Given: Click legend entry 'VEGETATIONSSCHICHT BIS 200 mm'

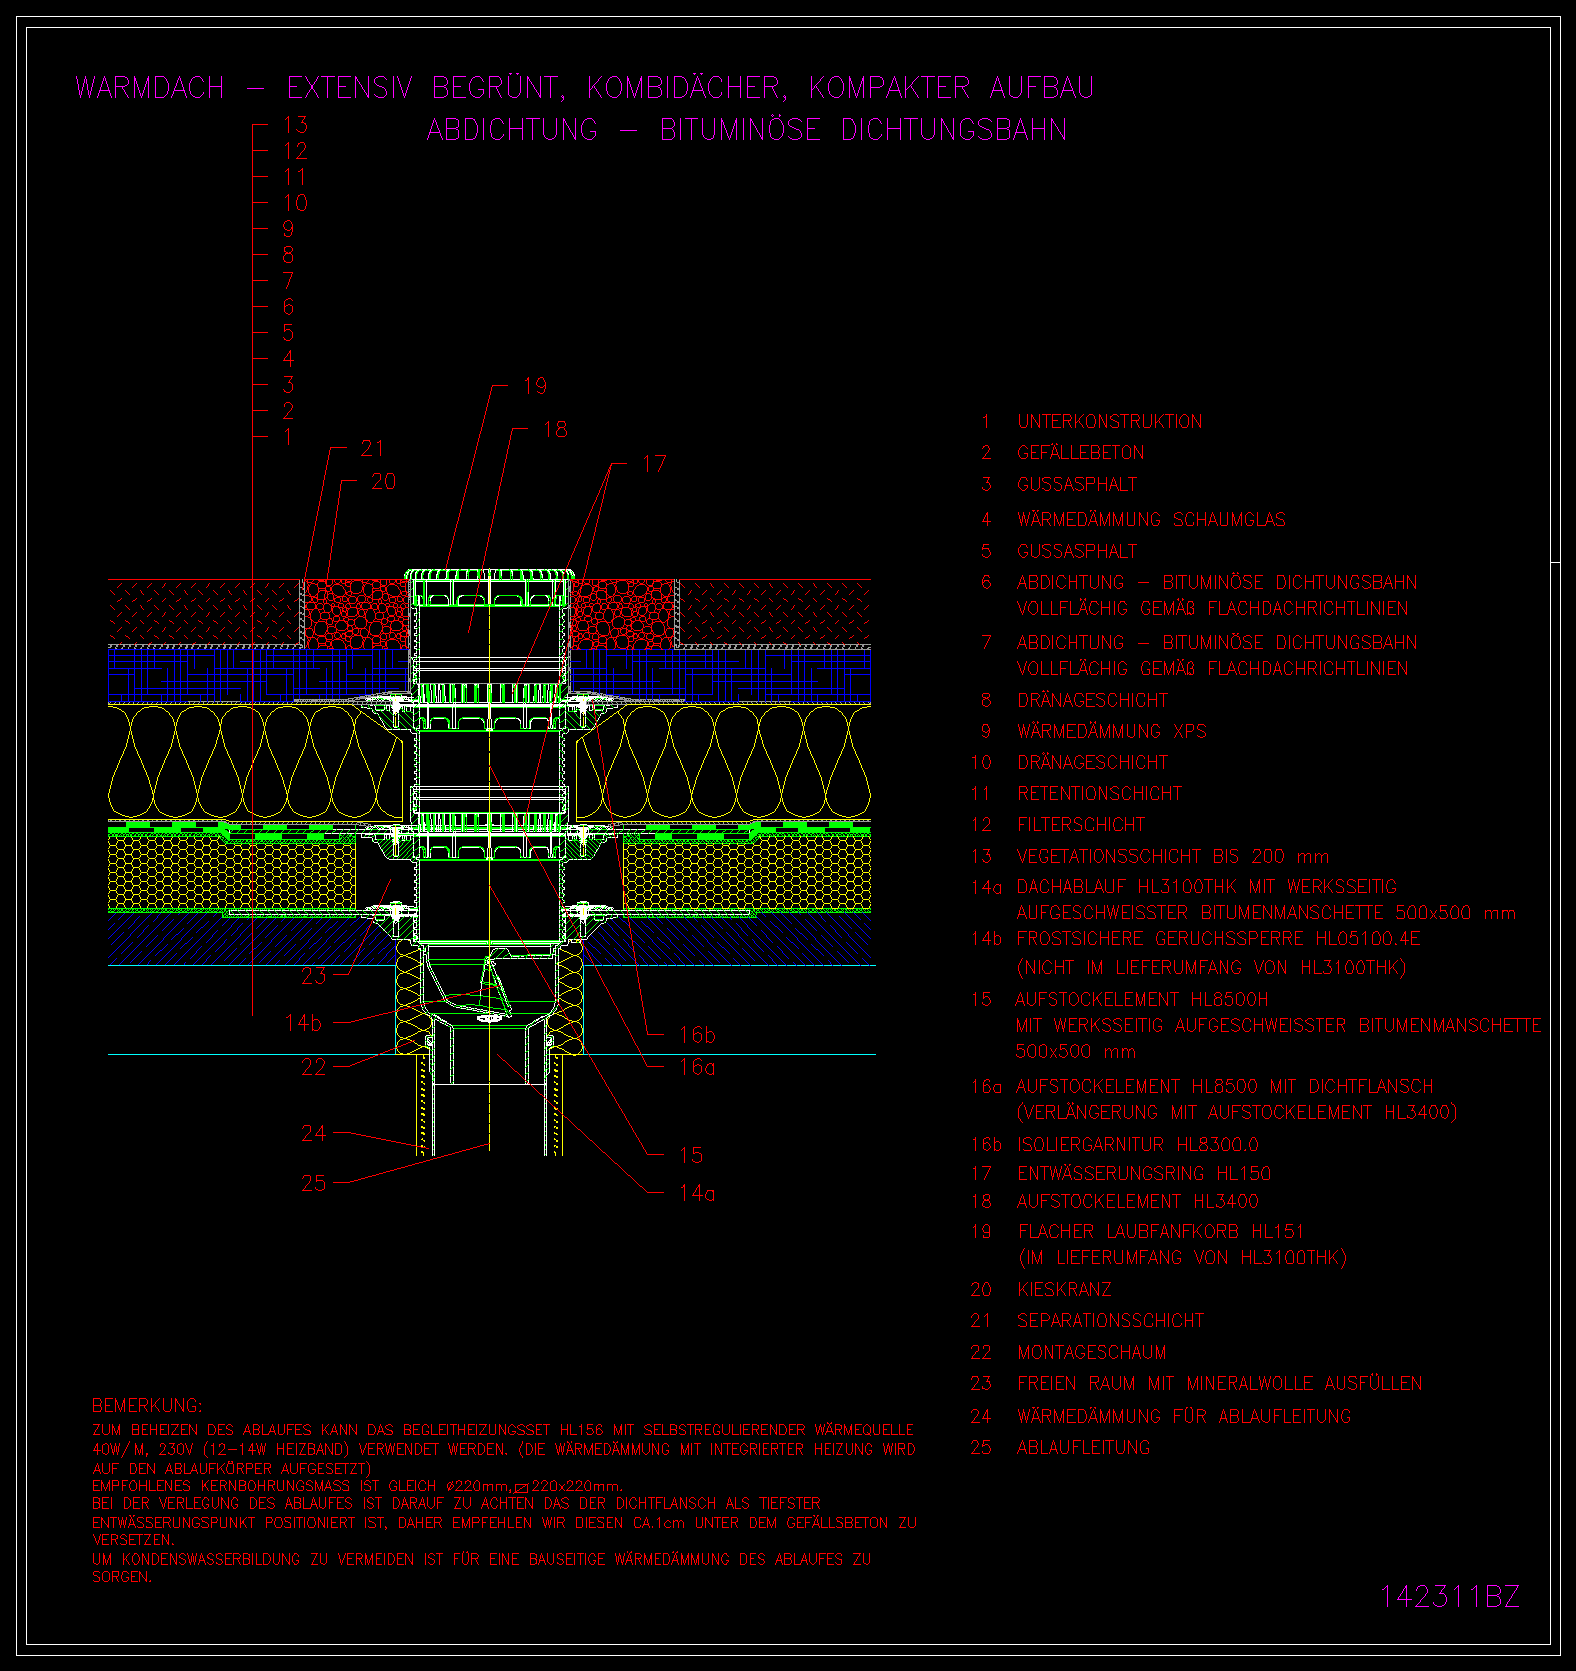Looking at the screenshot, I should (x=1173, y=856).
